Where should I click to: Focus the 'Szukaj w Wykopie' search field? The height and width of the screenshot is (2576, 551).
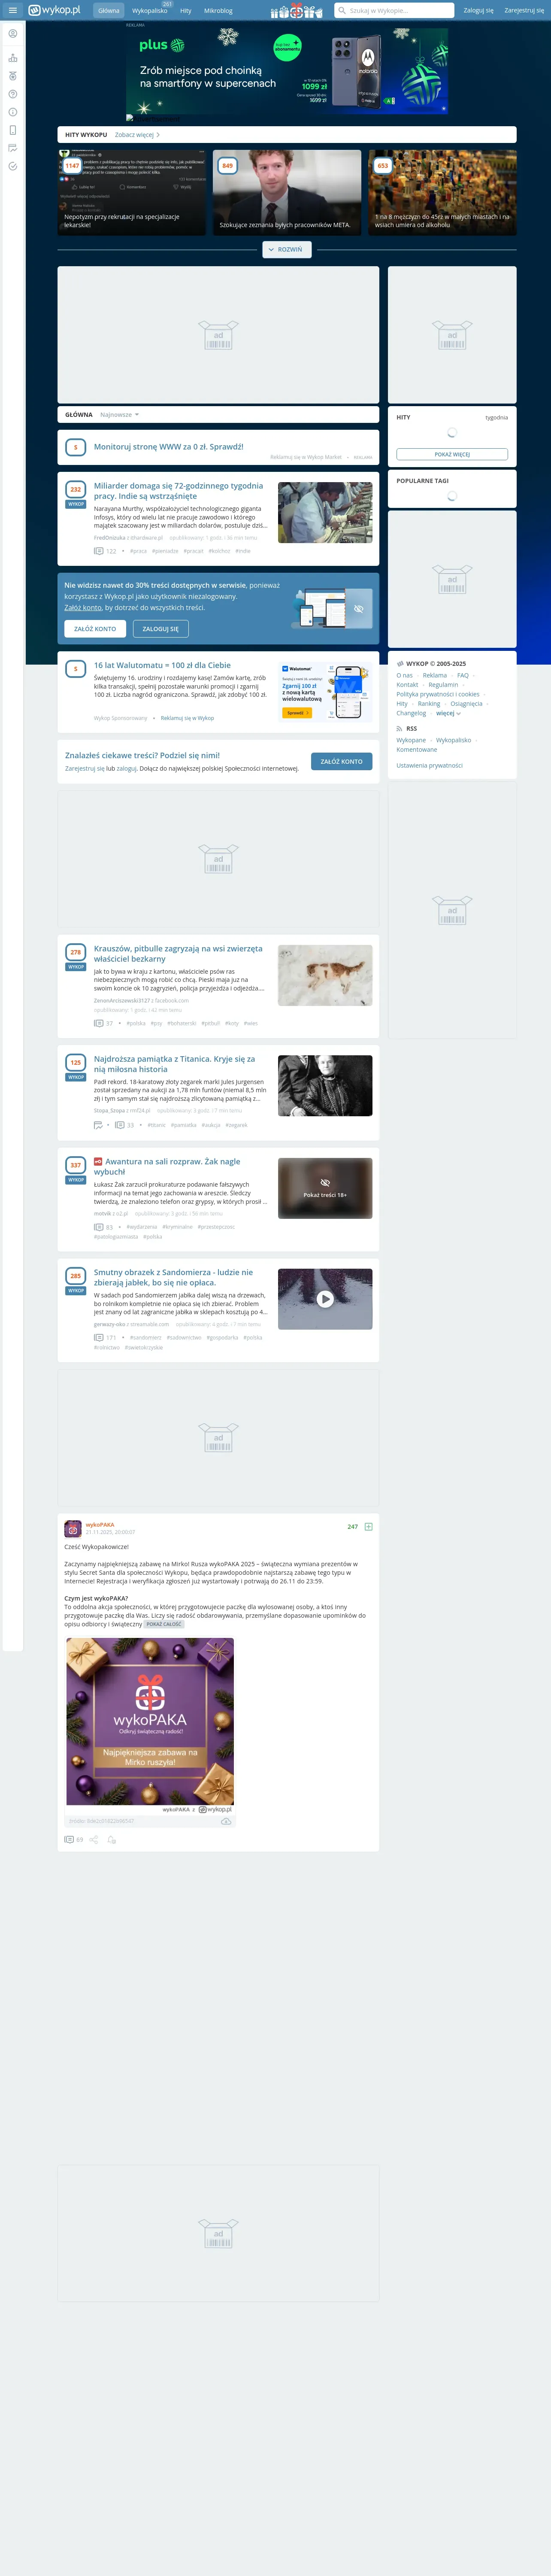coord(394,10)
